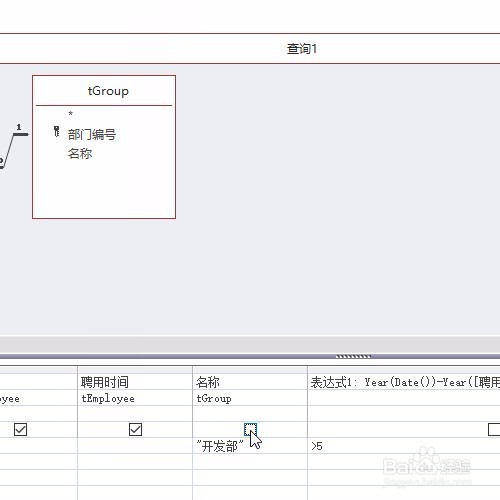Select the 部门编号 field in tGroup

click(92, 135)
